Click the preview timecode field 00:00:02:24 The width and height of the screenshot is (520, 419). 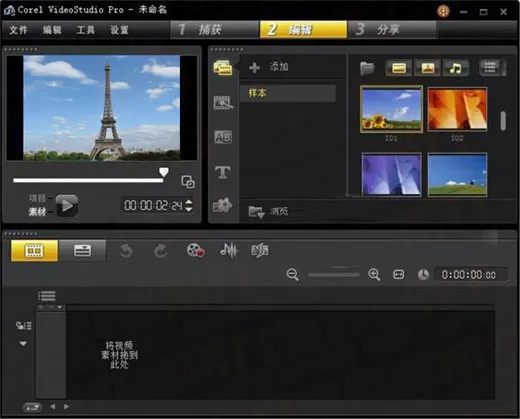pos(153,205)
